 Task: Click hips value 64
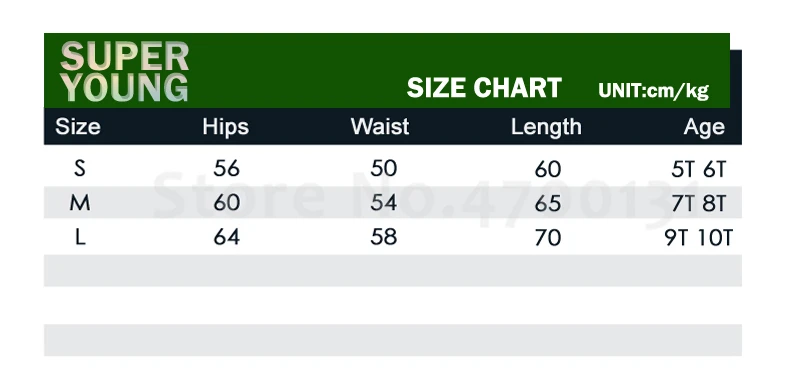click(x=226, y=237)
